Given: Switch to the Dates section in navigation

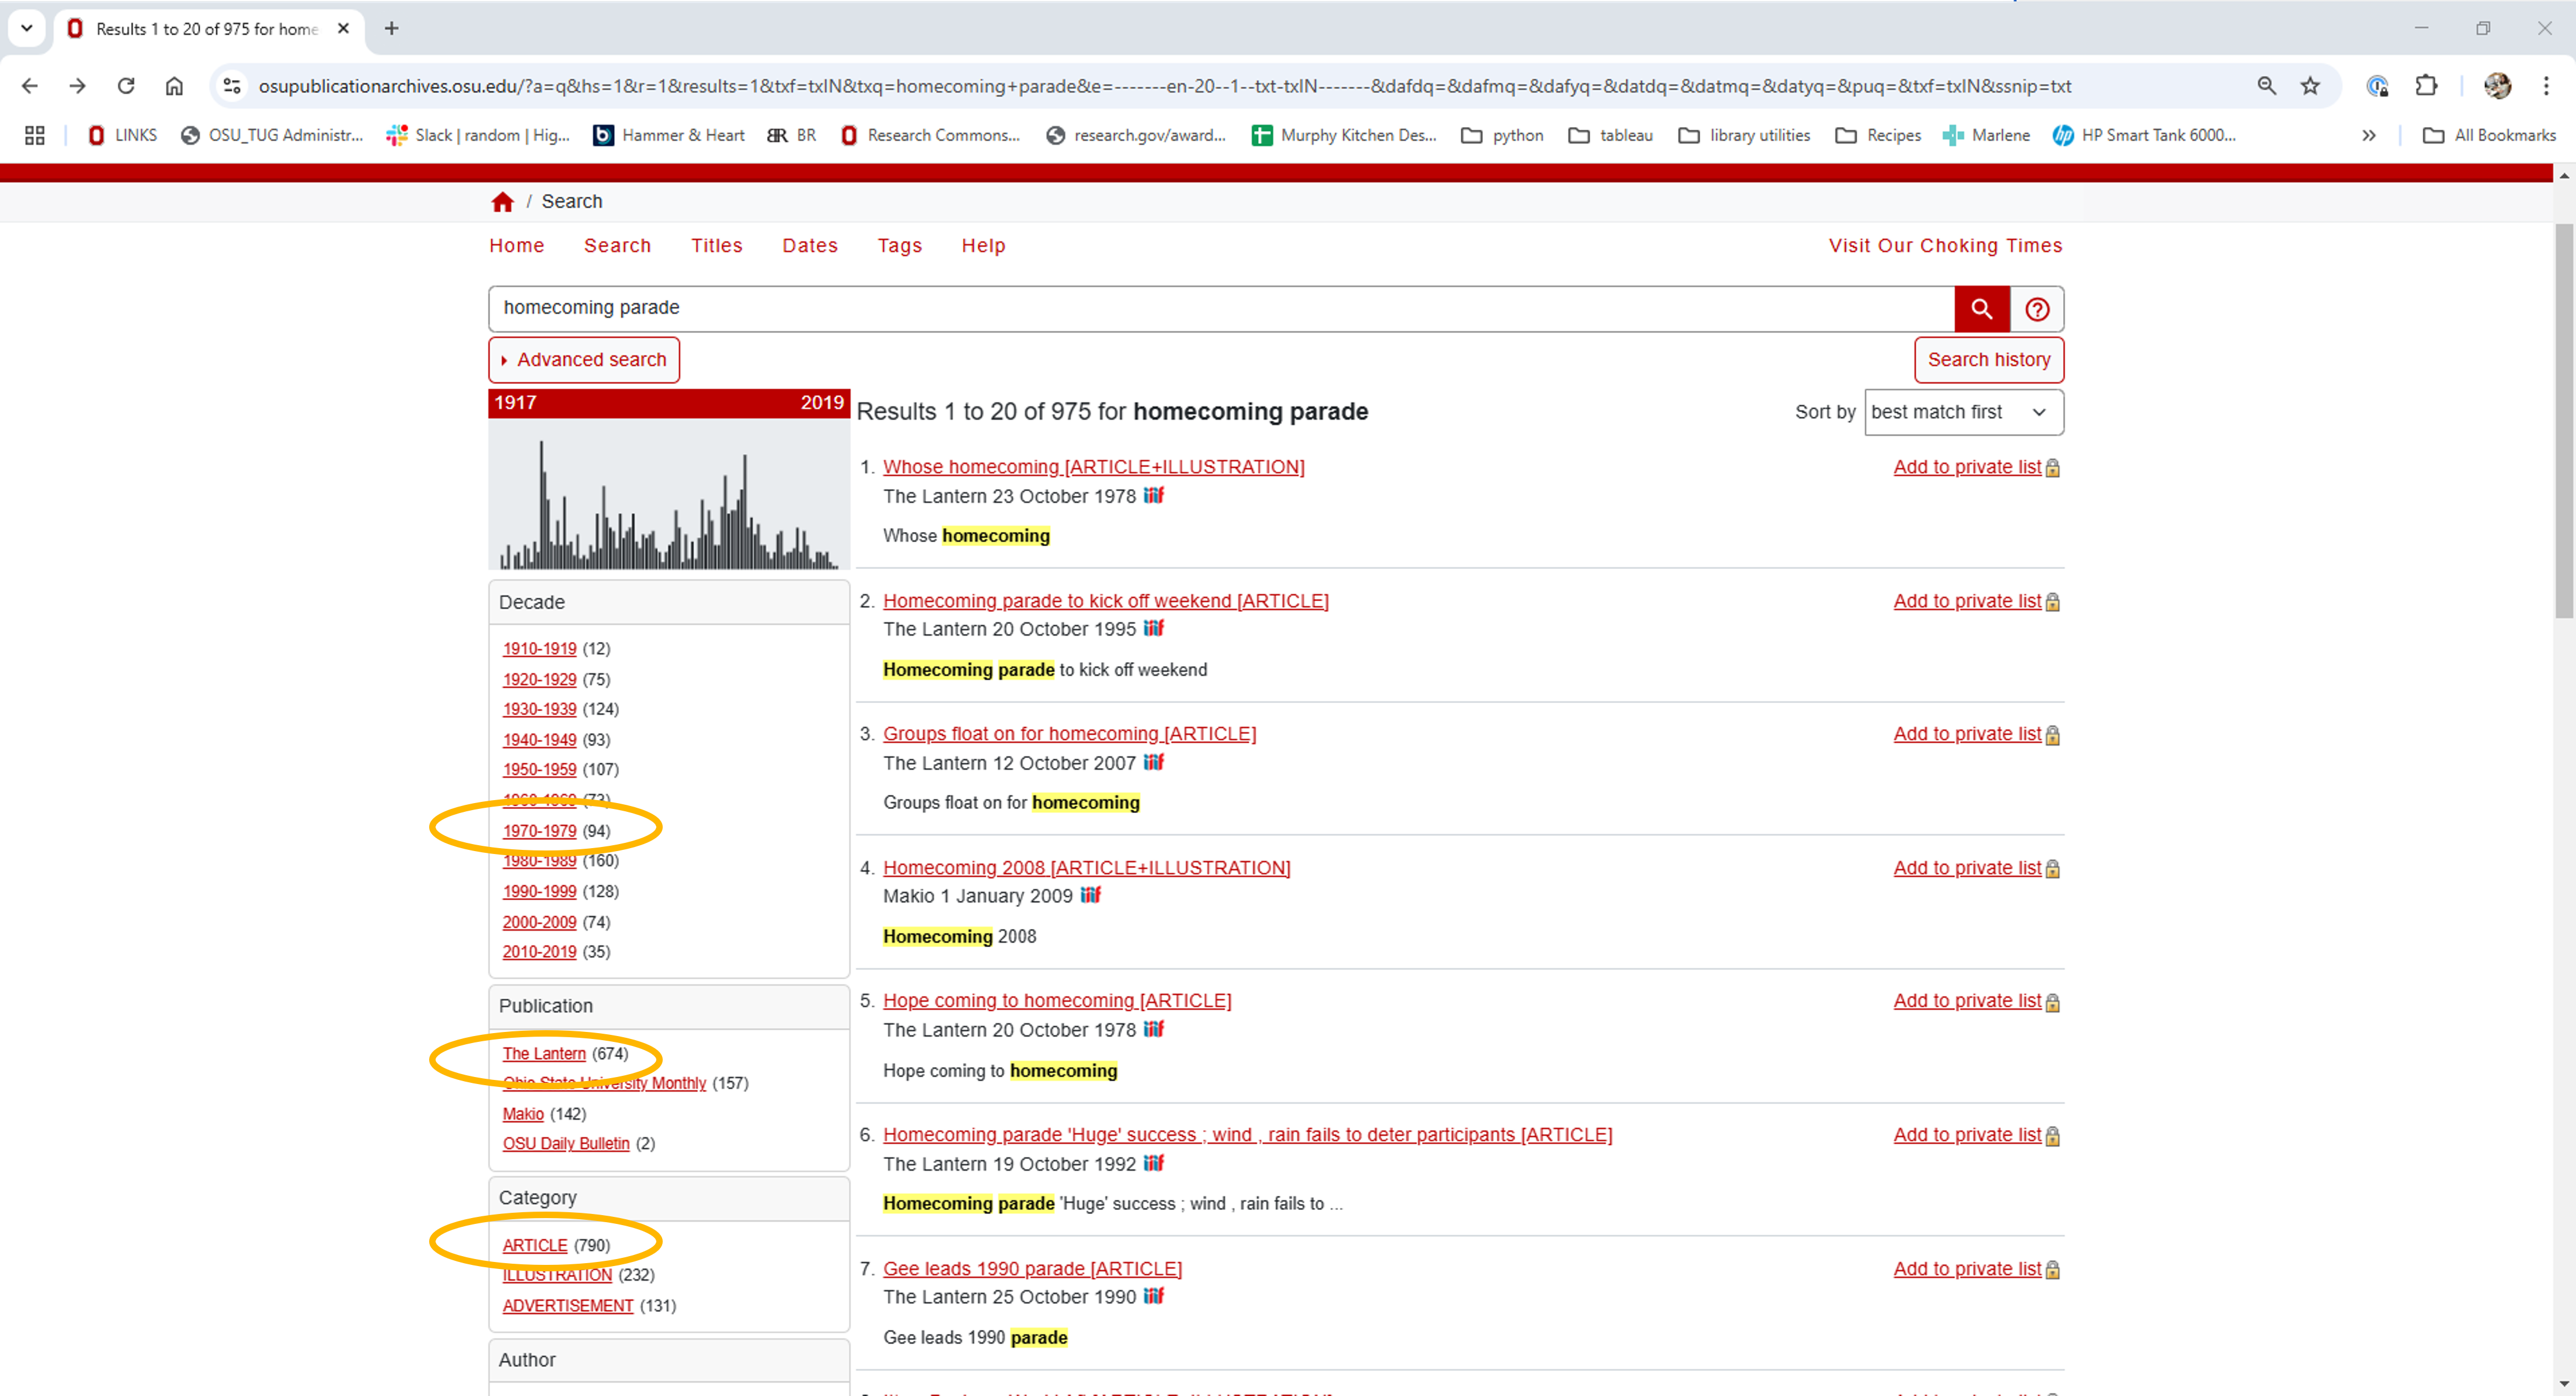Looking at the screenshot, I should click(810, 245).
